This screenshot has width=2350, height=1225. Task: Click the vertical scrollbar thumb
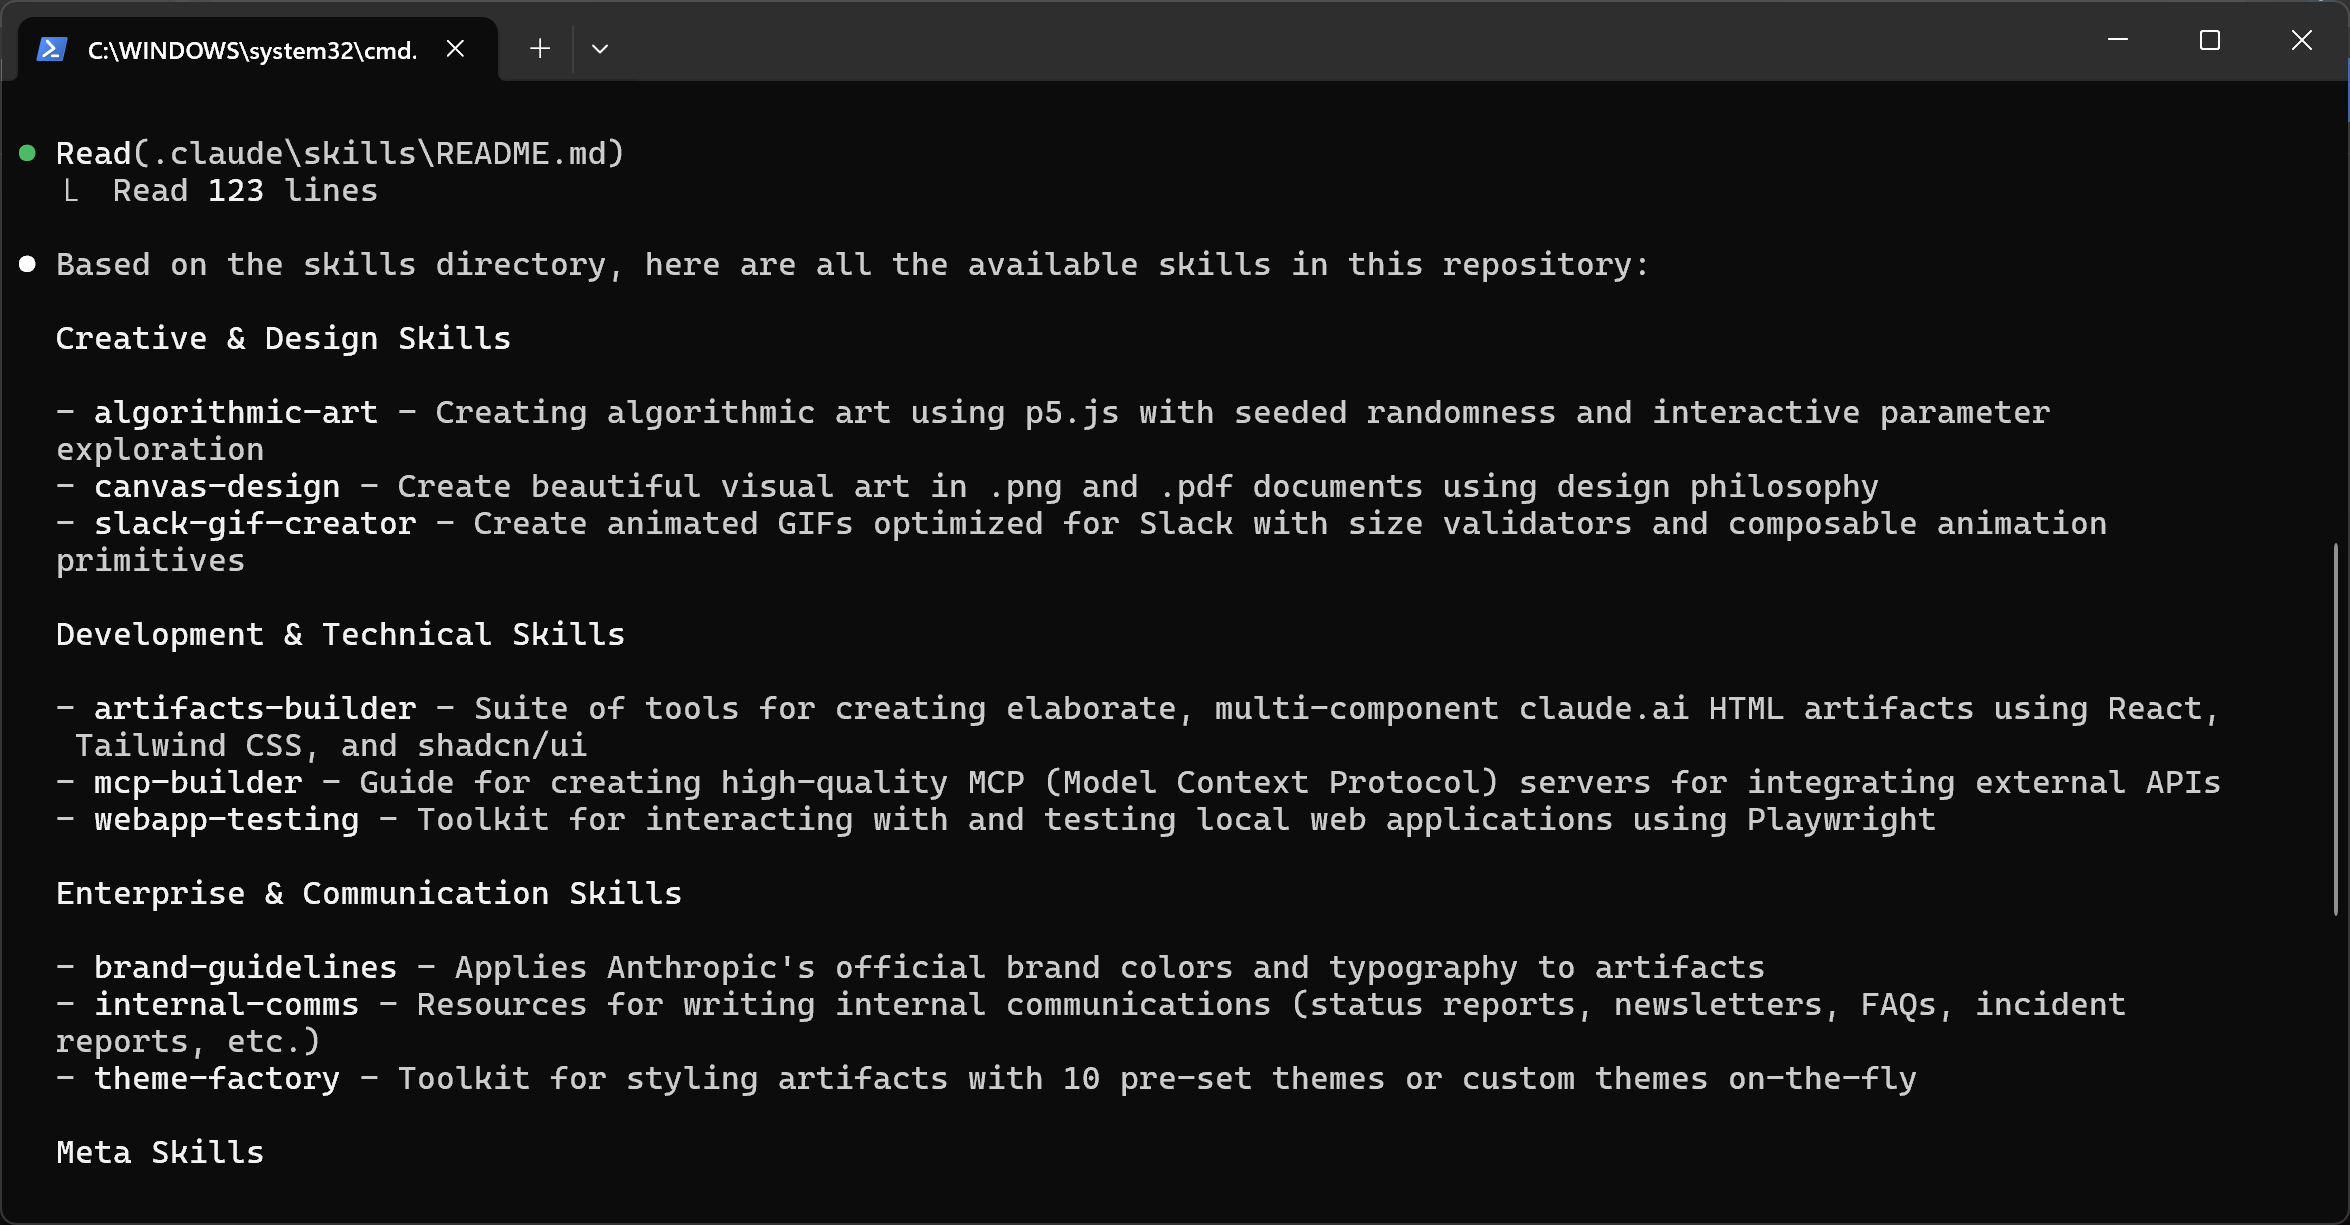[x=2336, y=730]
